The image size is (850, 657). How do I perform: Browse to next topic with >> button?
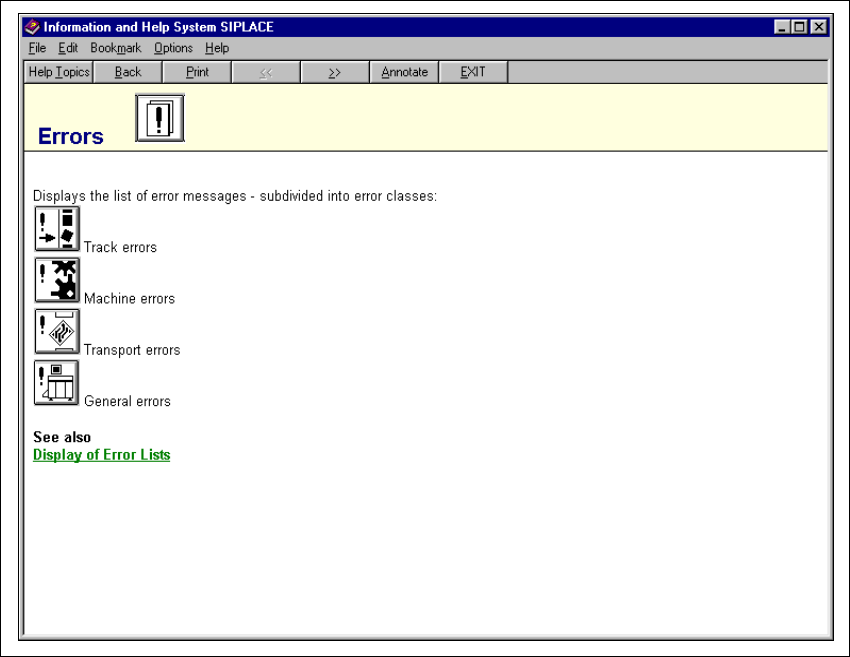tap(335, 72)
